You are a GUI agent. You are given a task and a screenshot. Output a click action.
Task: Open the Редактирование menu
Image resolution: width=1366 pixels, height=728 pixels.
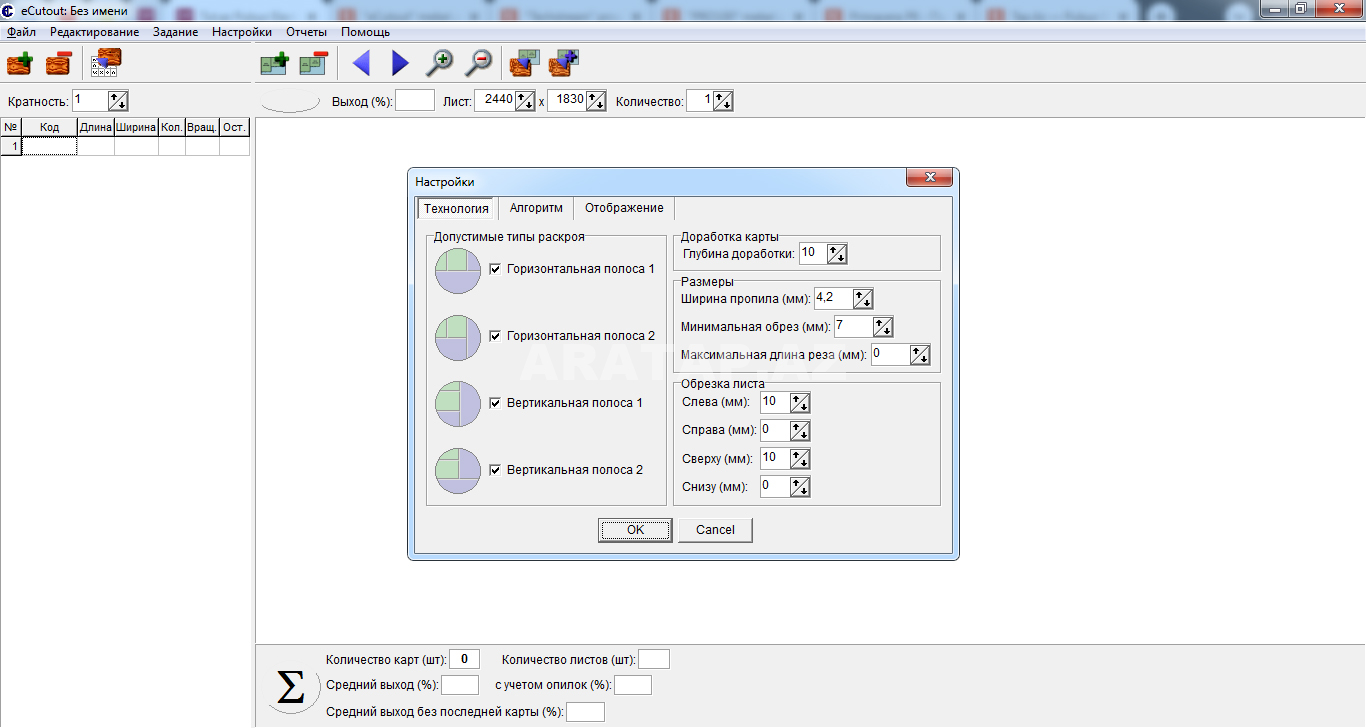click(x=94, y=32)
